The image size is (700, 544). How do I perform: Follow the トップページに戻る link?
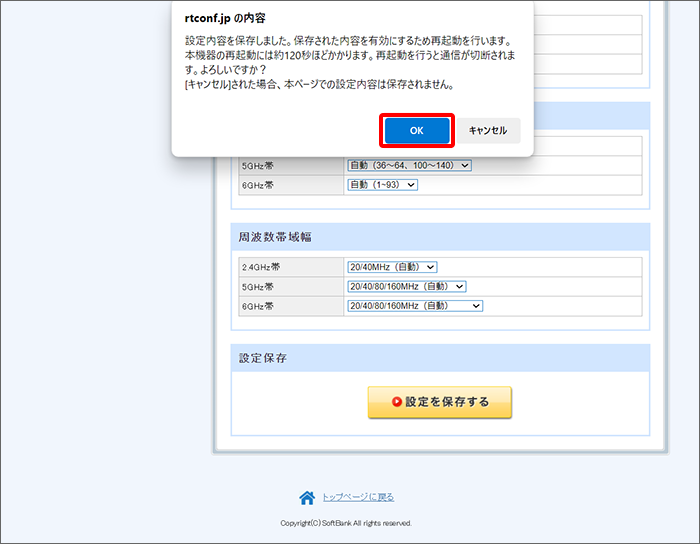pyautogui.click(x=358, y=497)
